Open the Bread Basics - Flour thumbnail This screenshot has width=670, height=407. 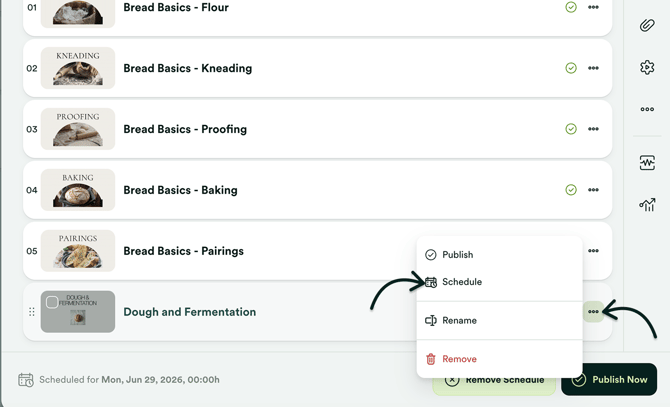78,12
